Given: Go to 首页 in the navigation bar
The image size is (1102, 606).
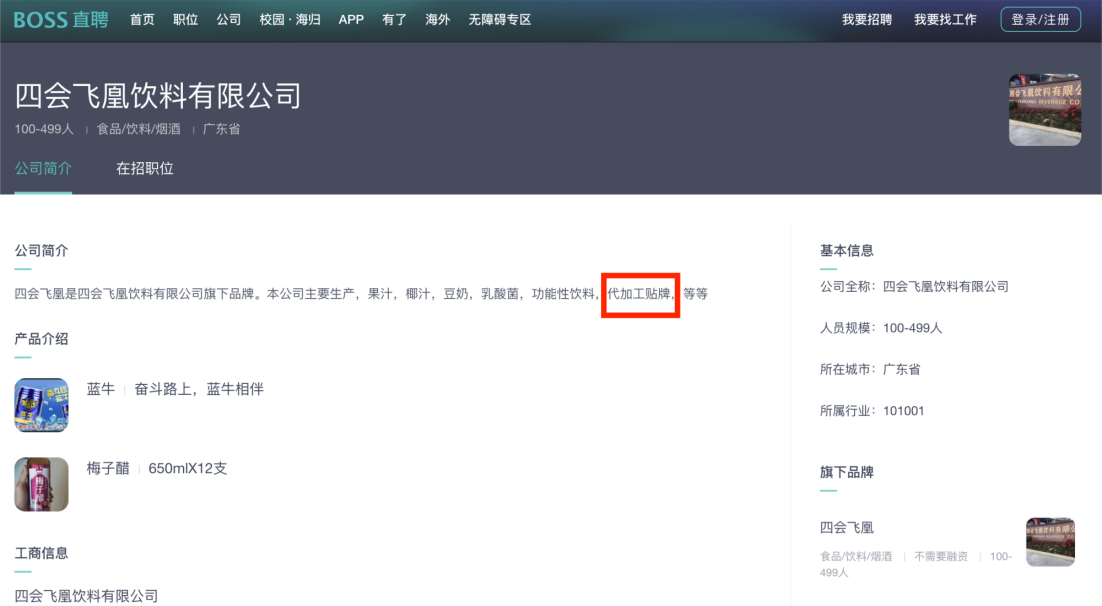Looking at the screenshot, I should coord(142,20).
